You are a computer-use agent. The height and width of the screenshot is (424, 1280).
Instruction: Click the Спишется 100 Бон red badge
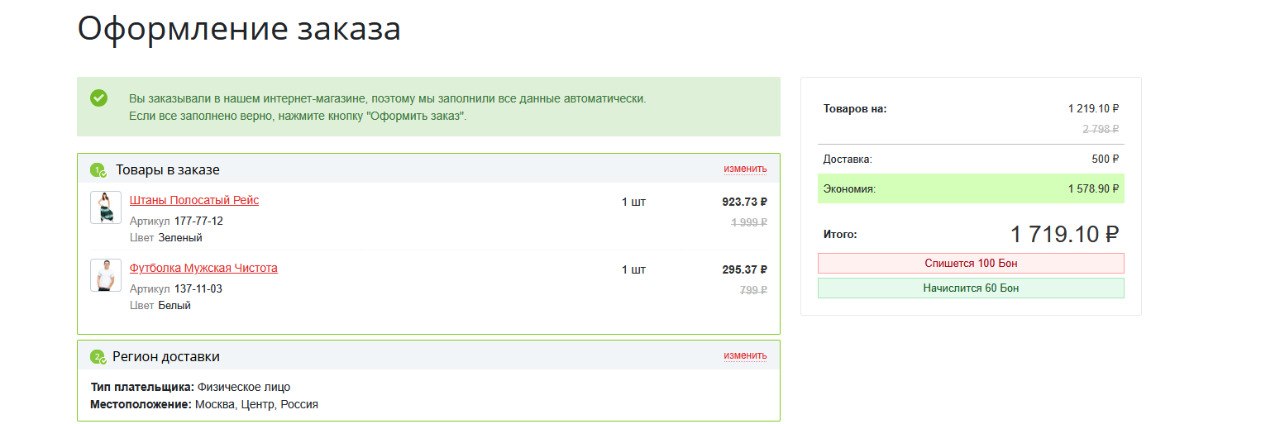point(971,263)
